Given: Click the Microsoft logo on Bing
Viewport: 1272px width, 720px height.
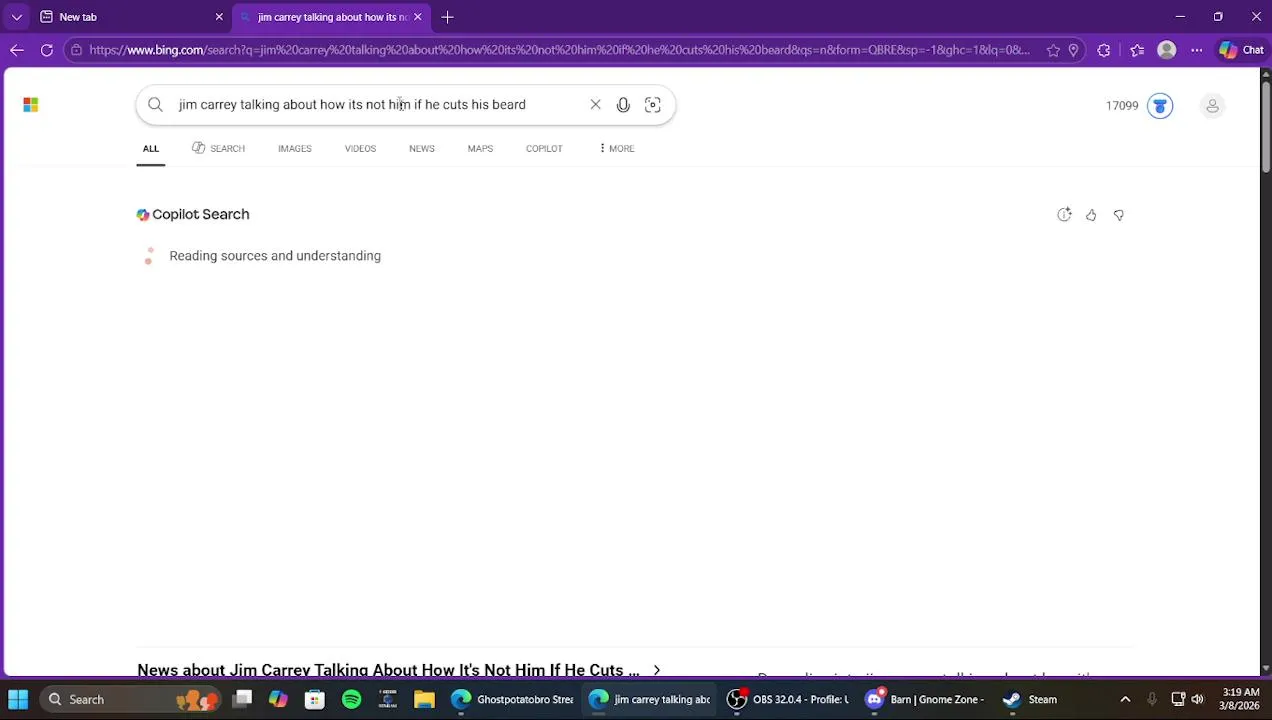Looking at the screenshot, I should [31, 104].
